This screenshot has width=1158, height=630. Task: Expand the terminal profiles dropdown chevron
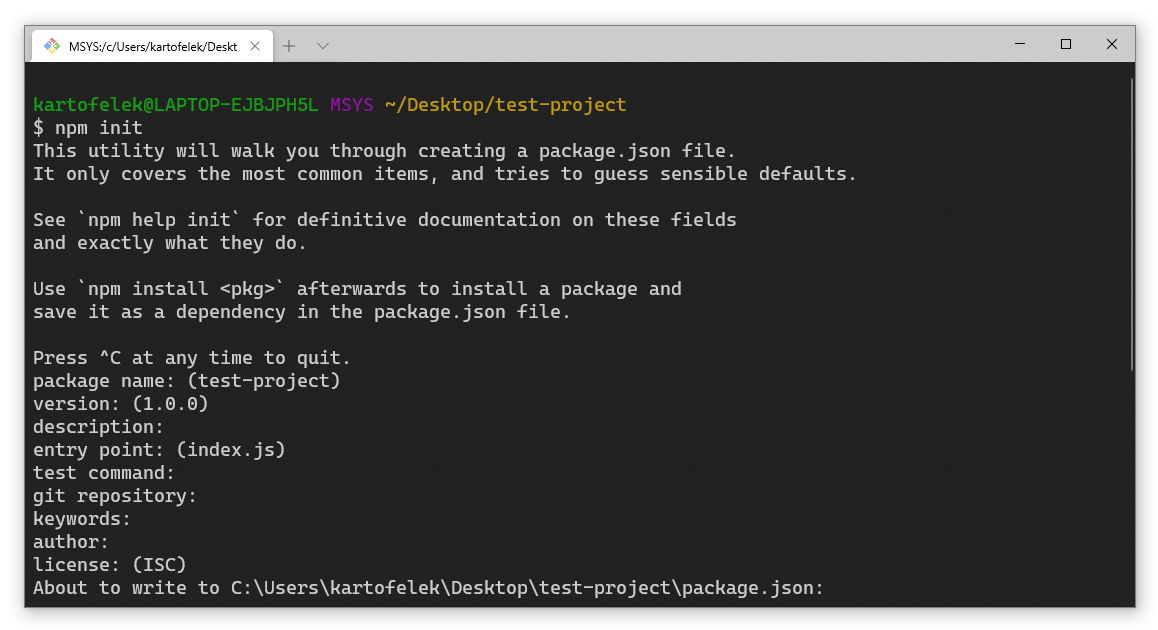click(x=322, y=46)
